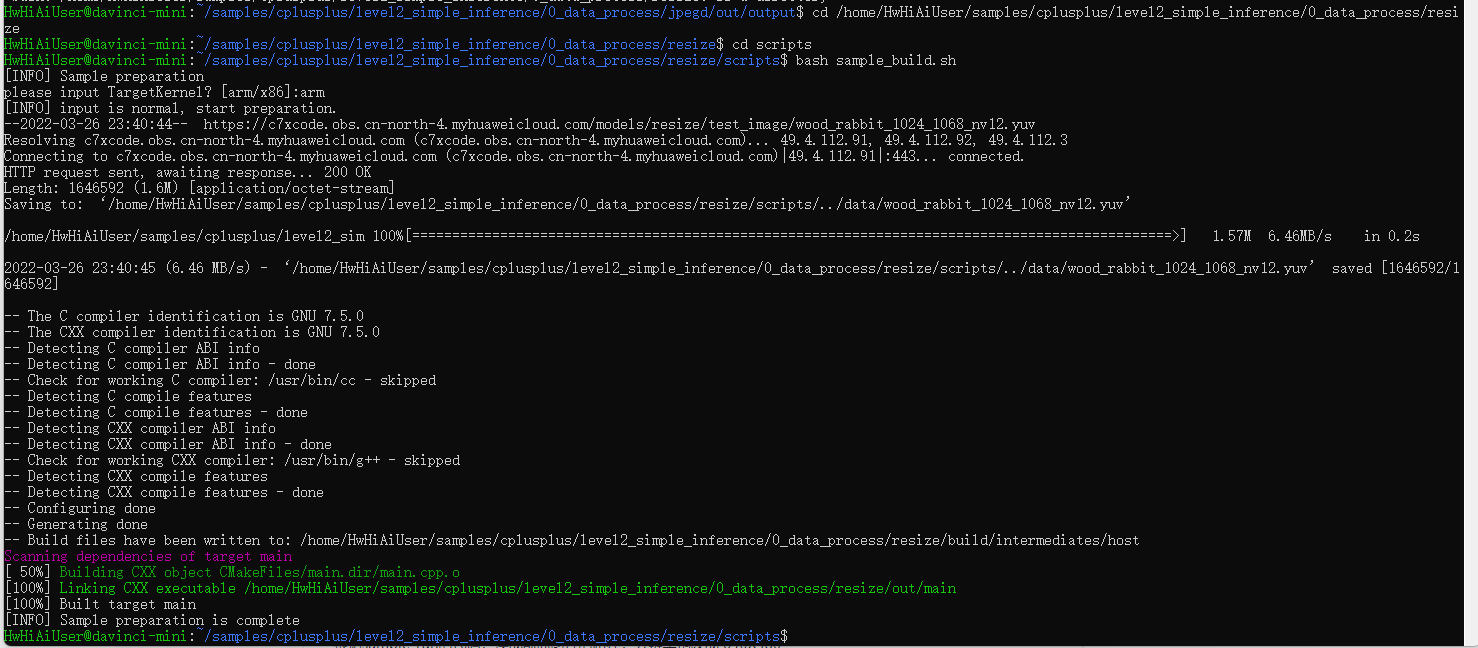Select the 'input is normal, start preparation' line

point(170,109)
